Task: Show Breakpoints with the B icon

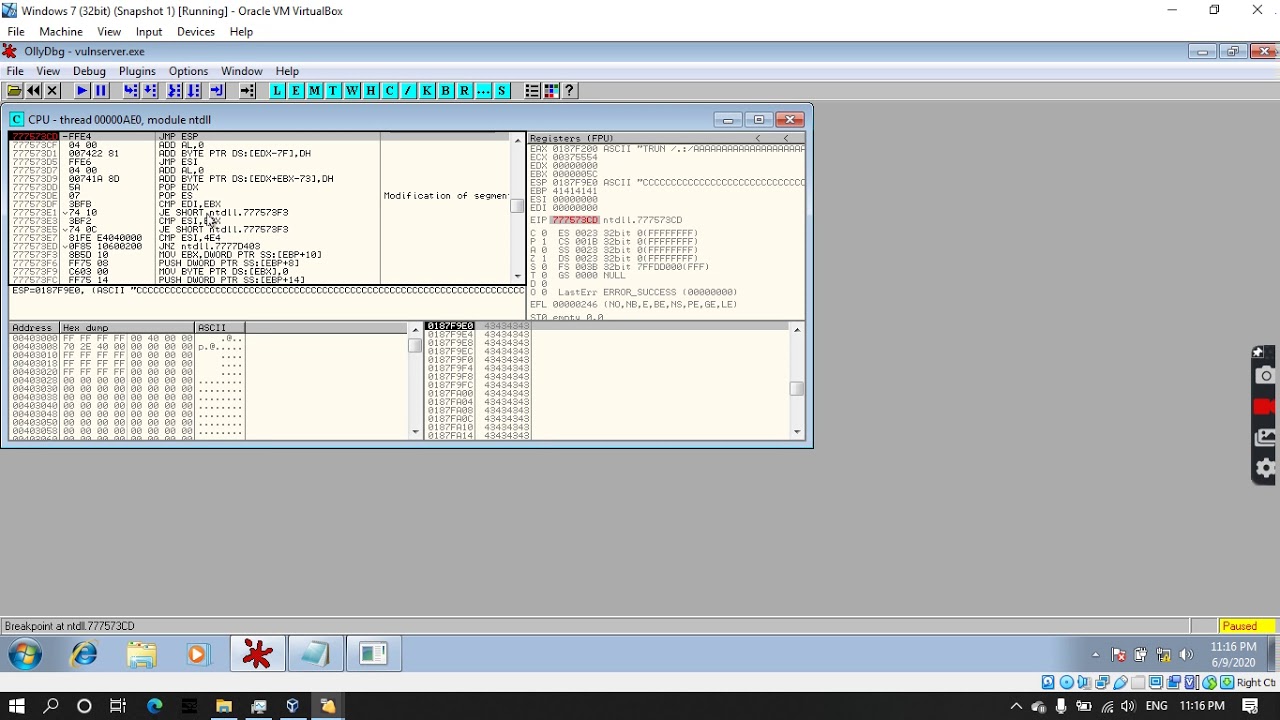Action: coord(446,91)
